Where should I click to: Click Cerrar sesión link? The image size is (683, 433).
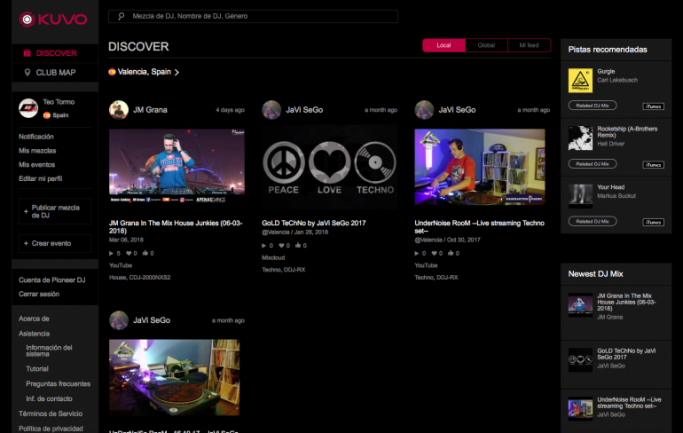pyautogui.click(x=39, y=294)
